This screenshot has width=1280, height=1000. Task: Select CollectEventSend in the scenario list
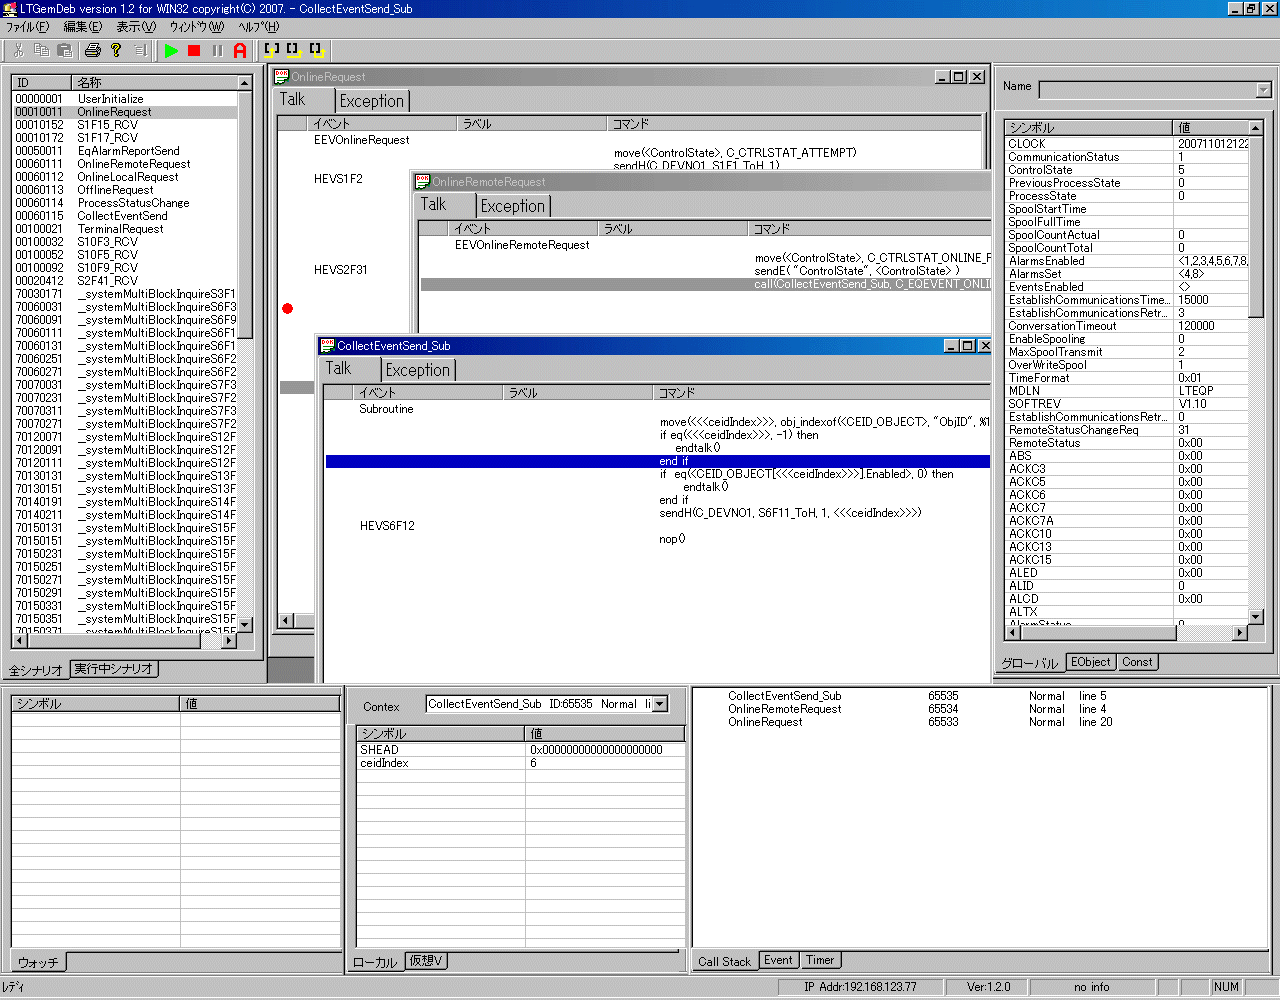(x=122, y=216)
